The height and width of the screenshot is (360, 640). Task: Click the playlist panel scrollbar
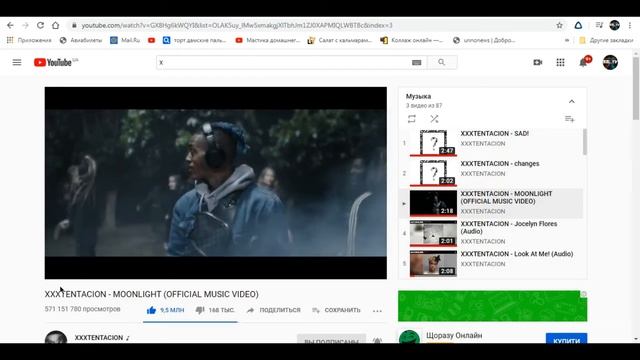pos(585,142)
